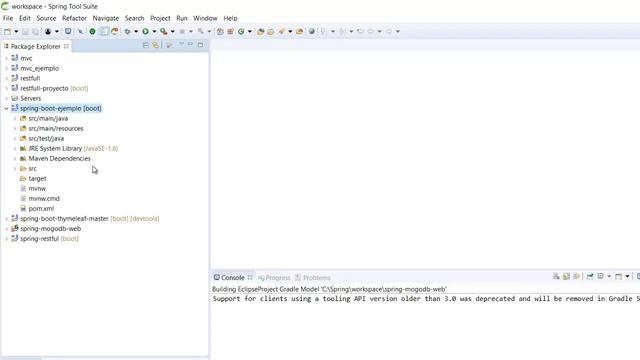Click the New wizard toolbar icon

[x=8, y=31]
